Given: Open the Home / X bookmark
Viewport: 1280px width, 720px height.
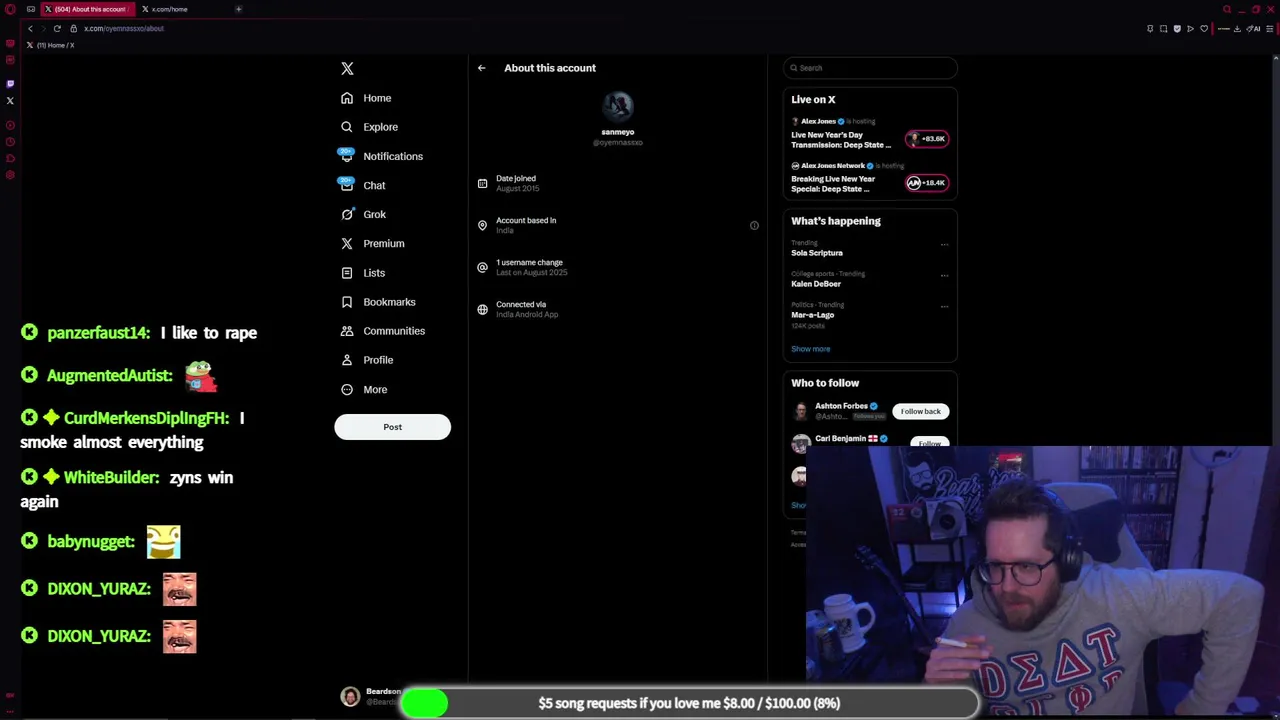Looking at the screenshot, I should click(51, 45).
